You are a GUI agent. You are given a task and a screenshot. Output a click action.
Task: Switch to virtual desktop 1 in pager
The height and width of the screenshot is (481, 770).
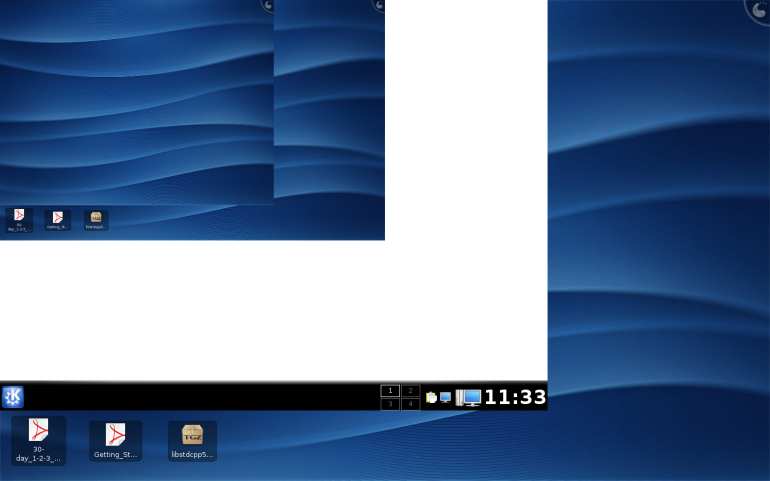[x=390, y=391]
